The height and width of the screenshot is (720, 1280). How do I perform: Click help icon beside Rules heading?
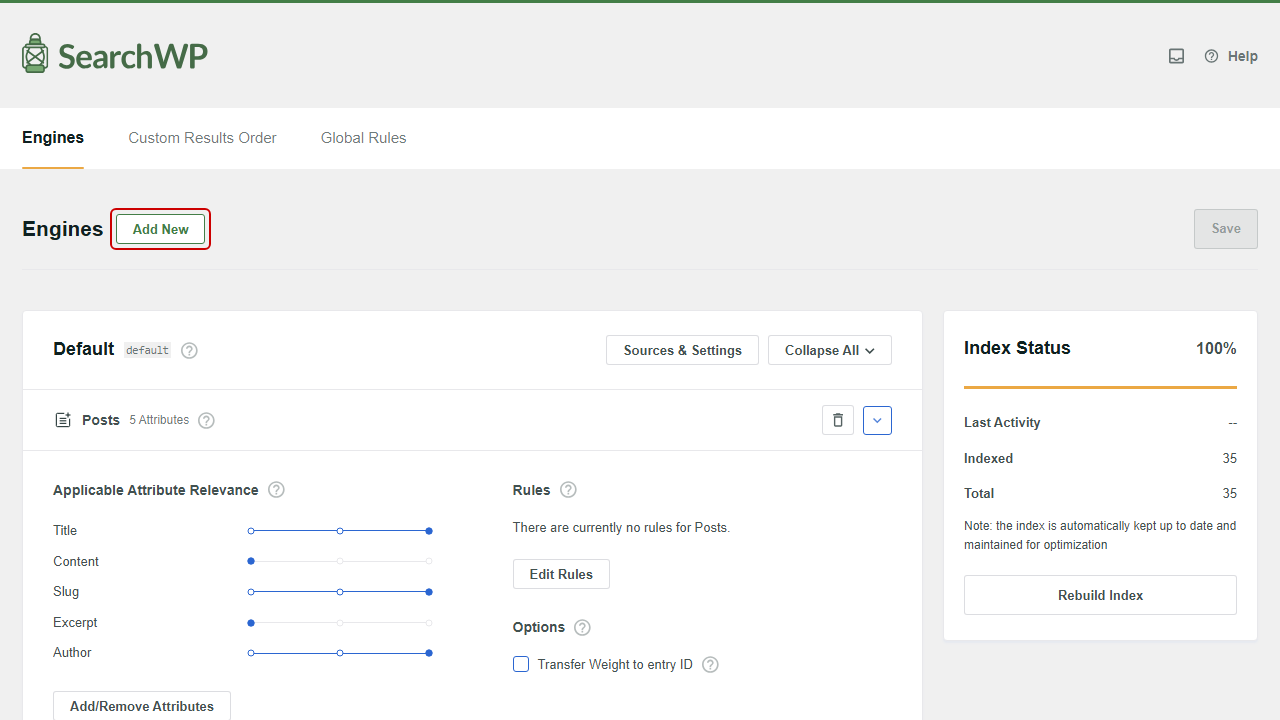click(x=568, y=490)
